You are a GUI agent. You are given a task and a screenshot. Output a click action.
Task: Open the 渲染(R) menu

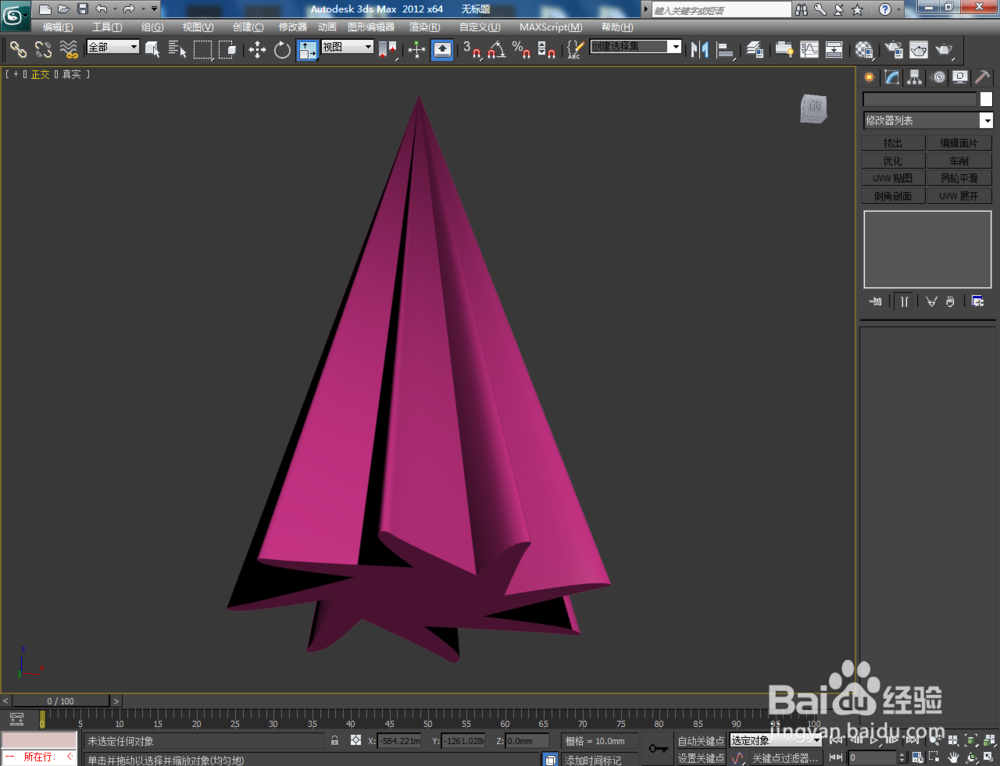pyautogui.click(x=424, y=27)
